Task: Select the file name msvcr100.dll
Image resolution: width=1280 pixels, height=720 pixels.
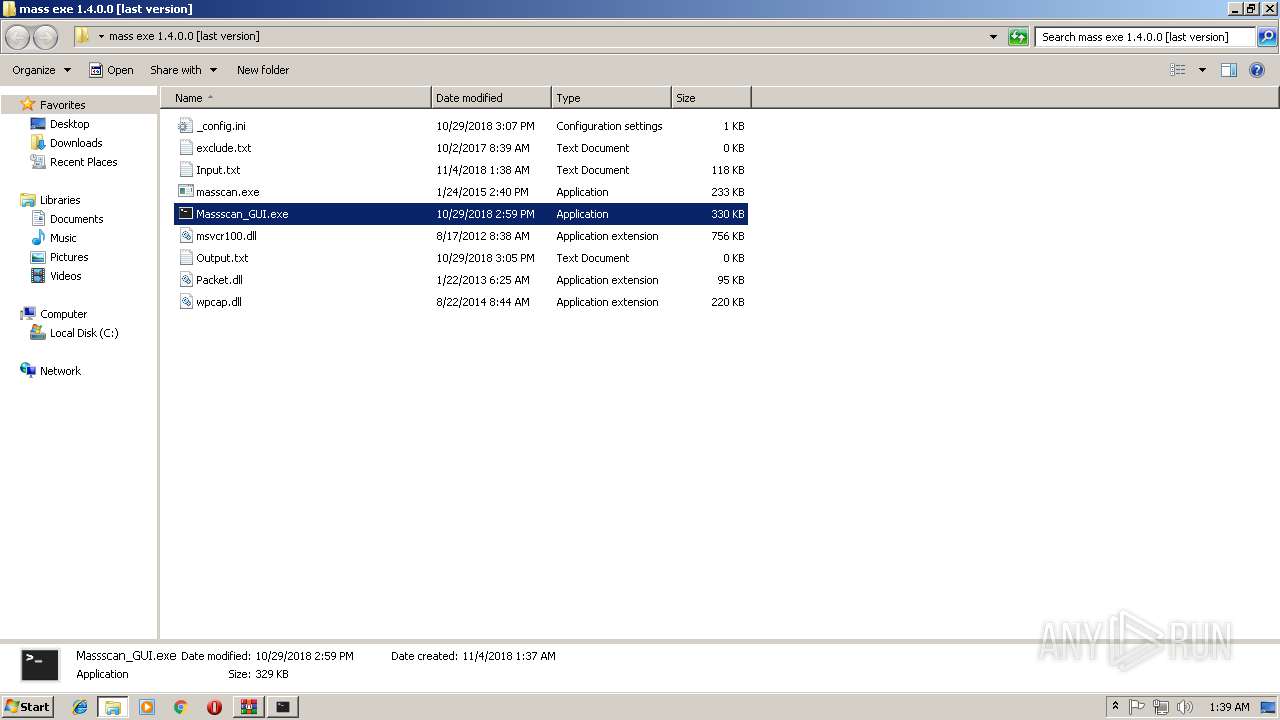Action: [226, 236]
